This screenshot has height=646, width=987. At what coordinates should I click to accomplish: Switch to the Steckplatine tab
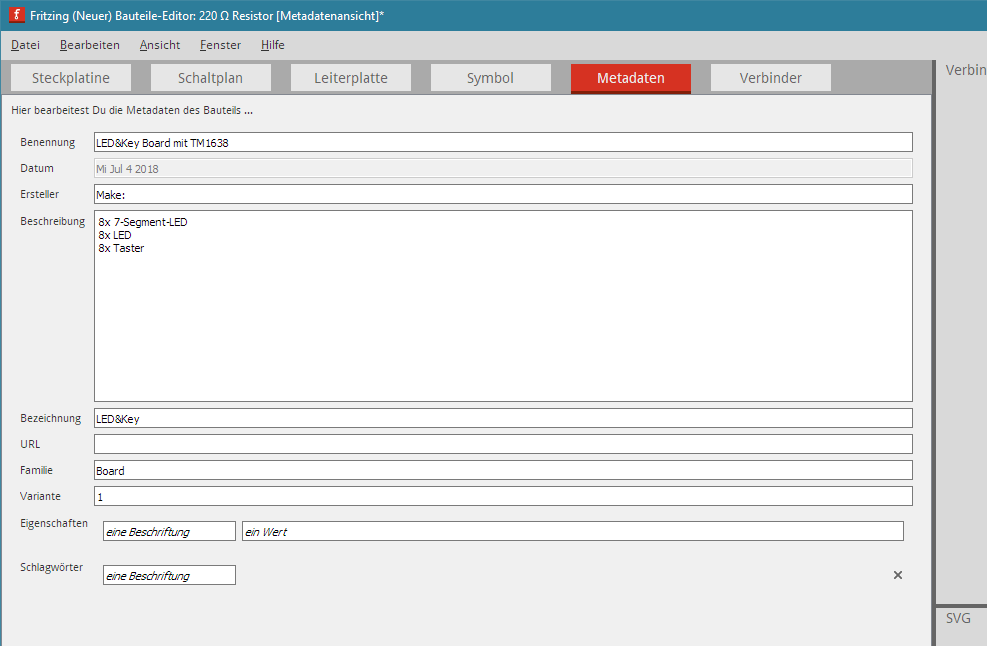click(x=71, y=78)
